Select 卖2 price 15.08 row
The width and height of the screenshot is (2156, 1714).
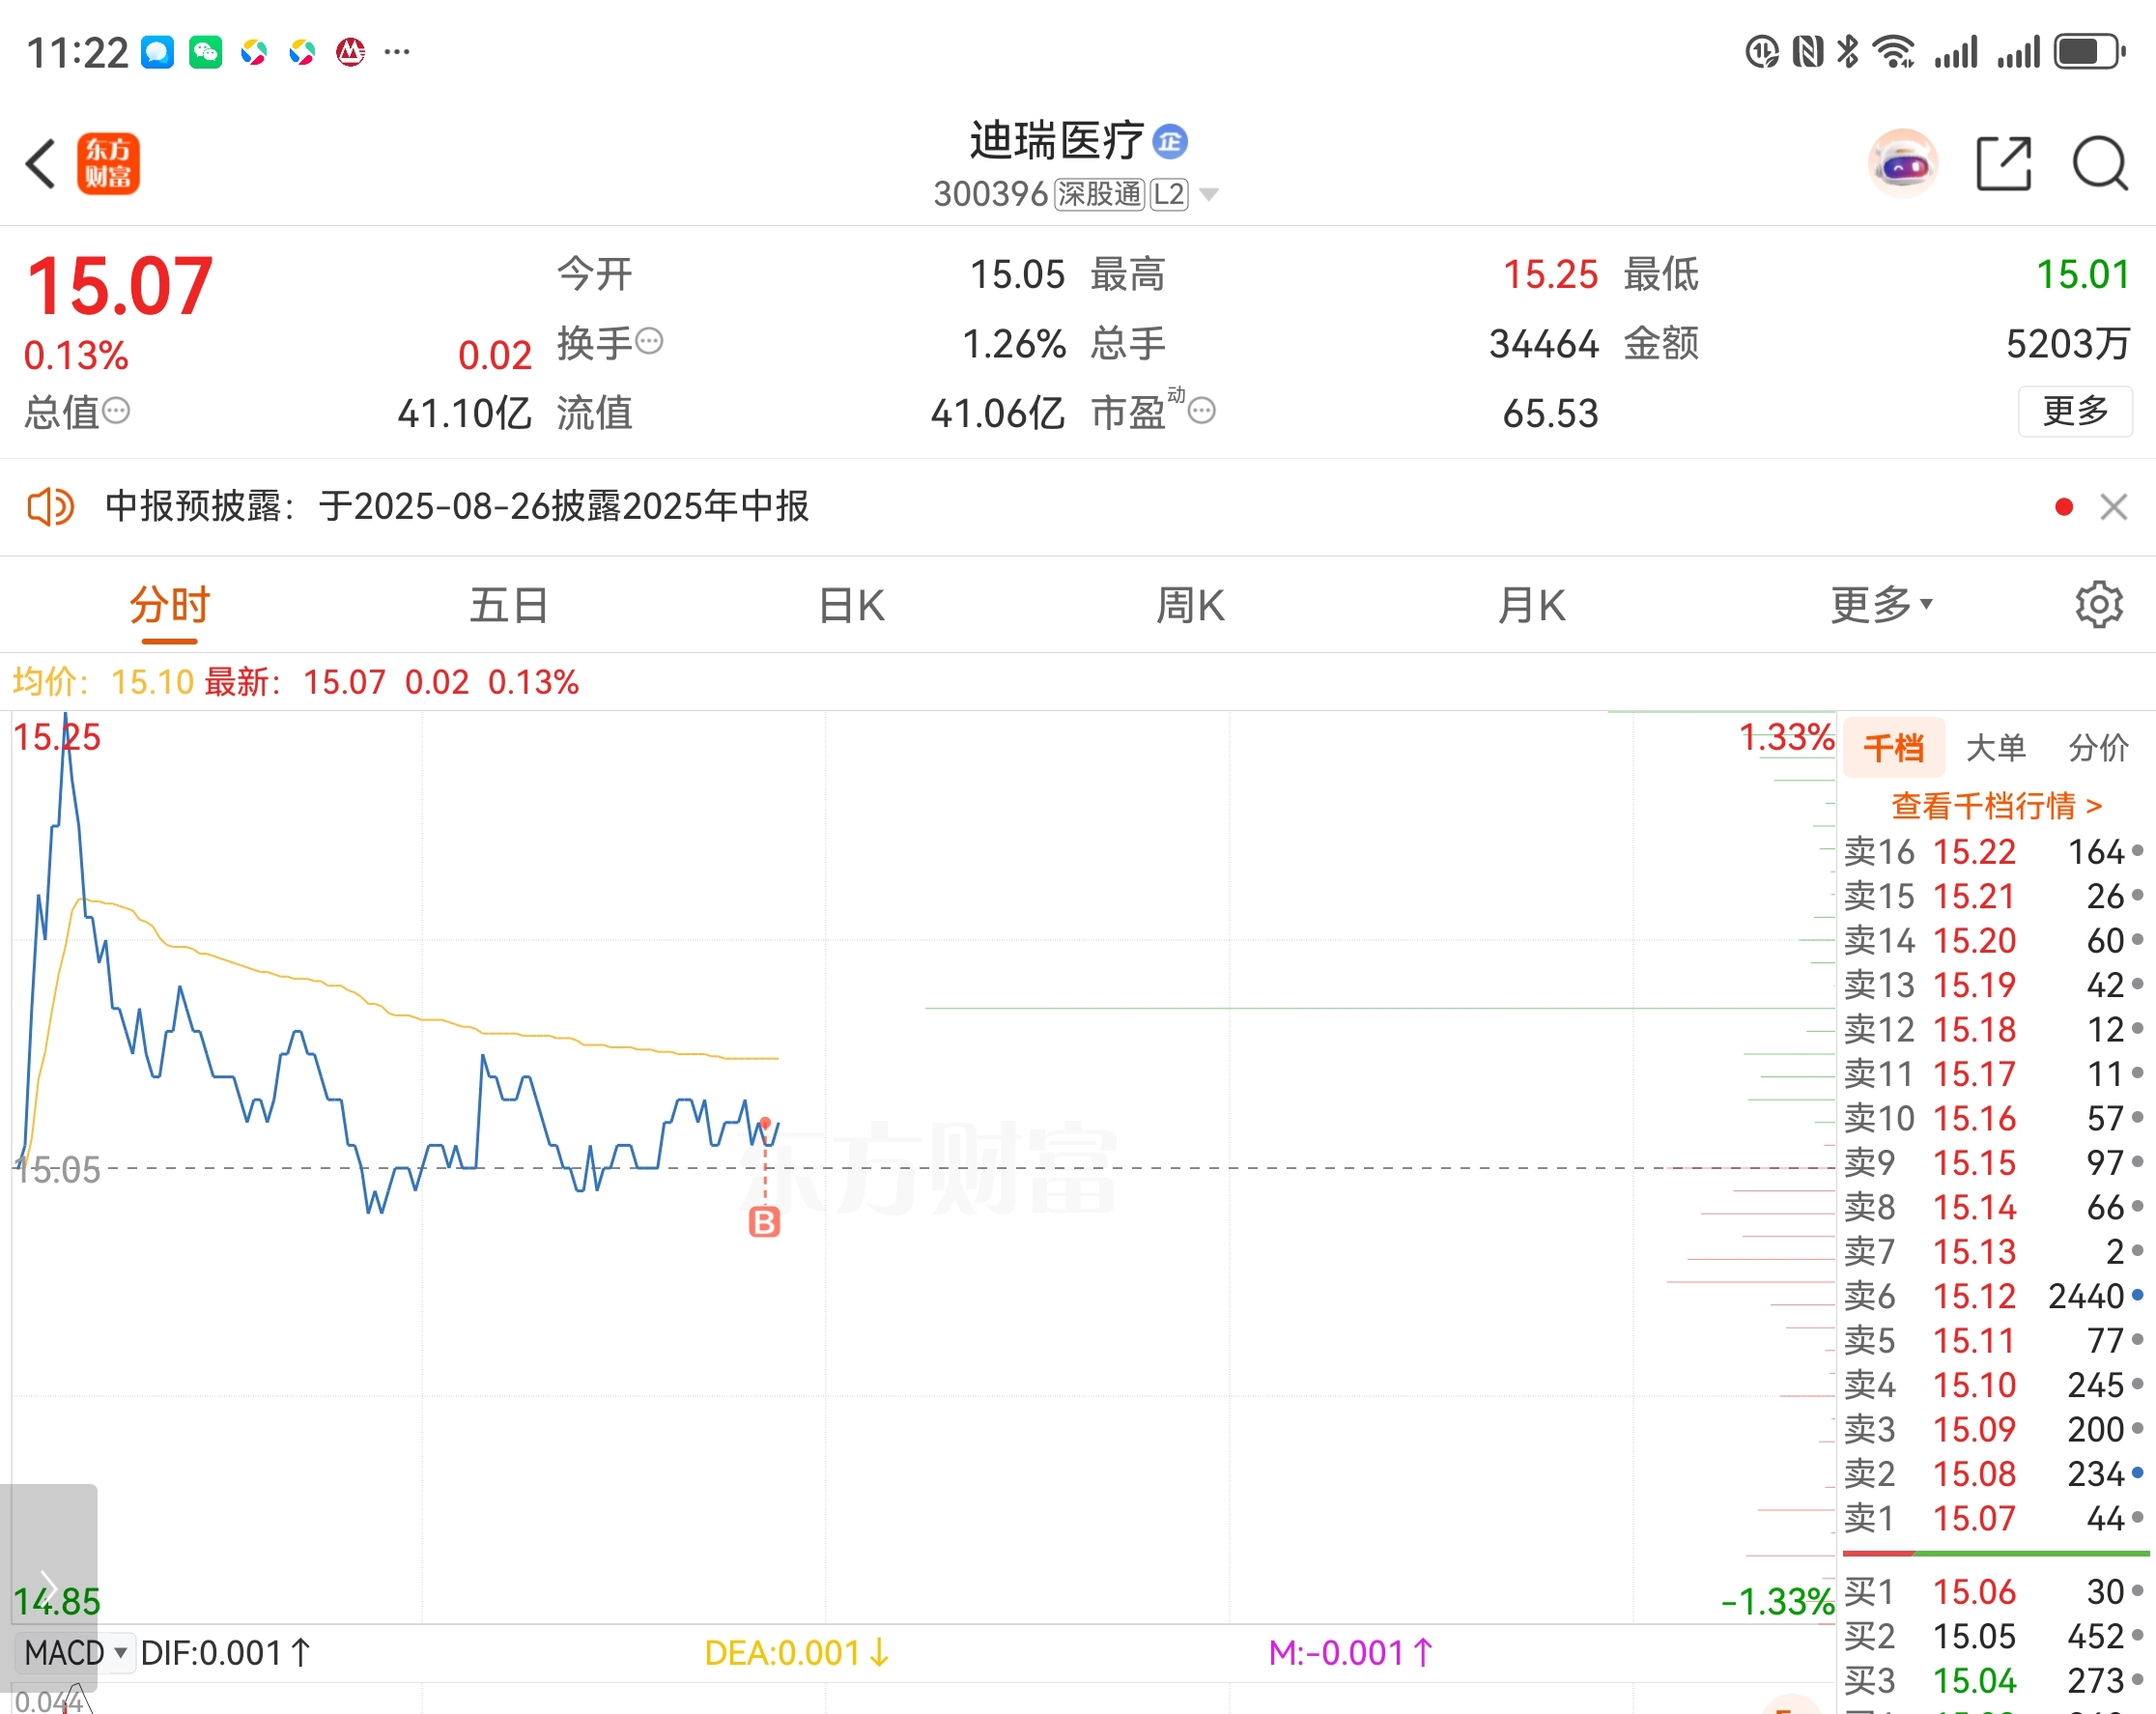pos(1994,1474)
